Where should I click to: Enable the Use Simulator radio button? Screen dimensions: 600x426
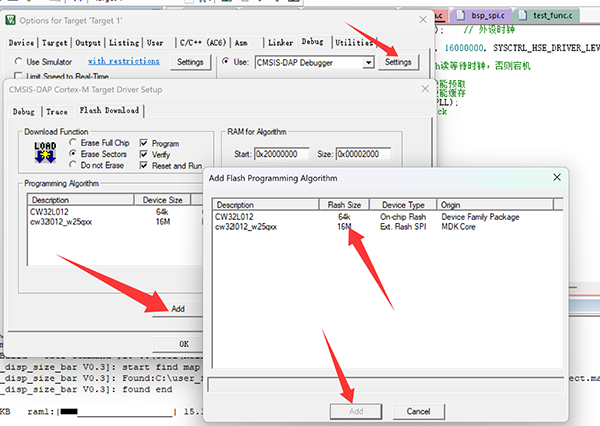[x=19, y=62]
